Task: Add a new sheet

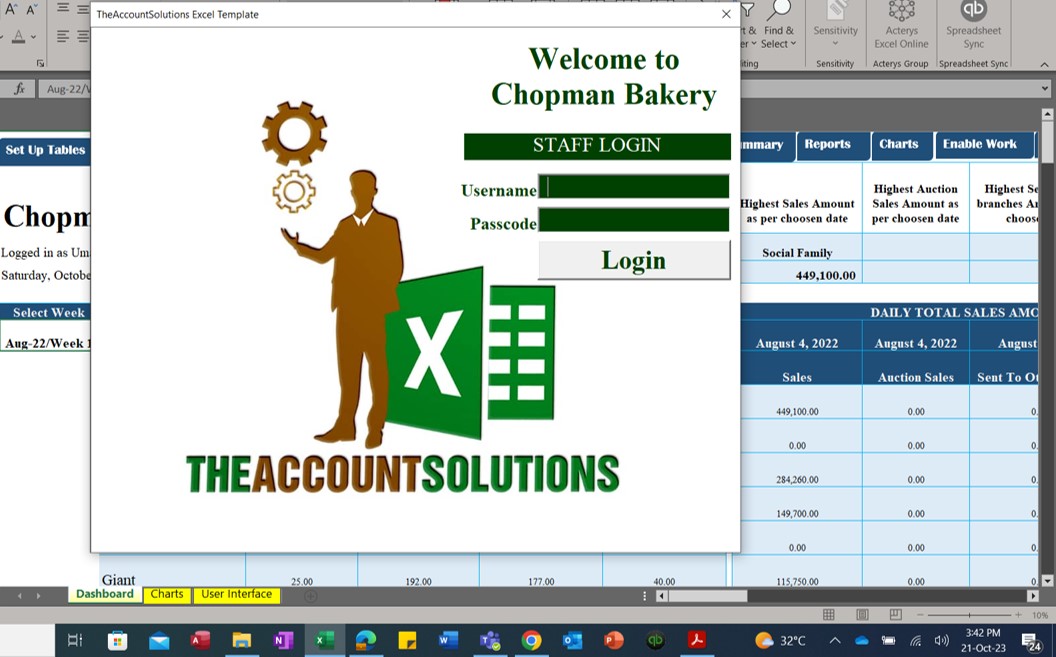Action: pyautogui.click(x=310, y=596)
